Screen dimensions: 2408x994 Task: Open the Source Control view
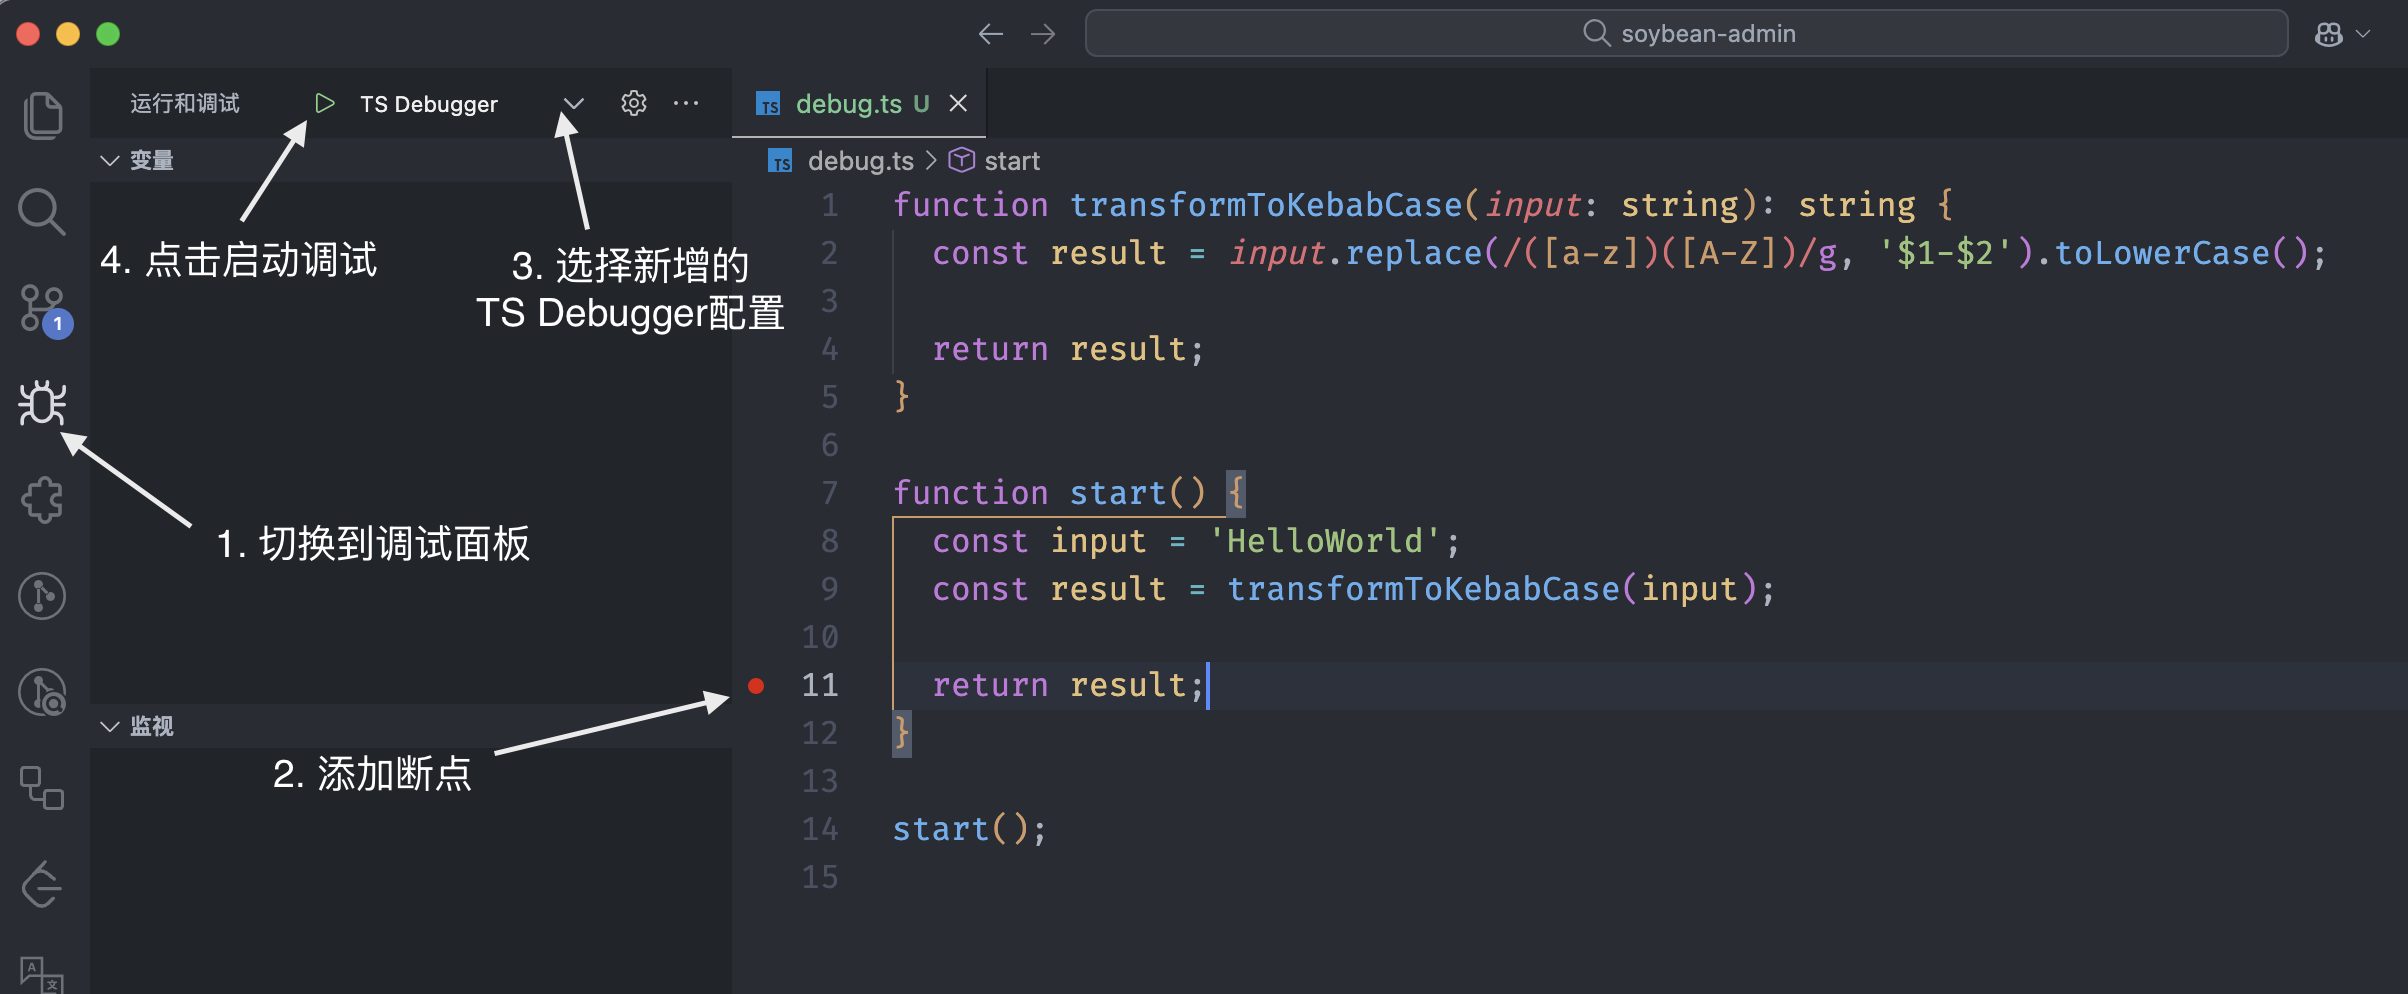(42, 308)
